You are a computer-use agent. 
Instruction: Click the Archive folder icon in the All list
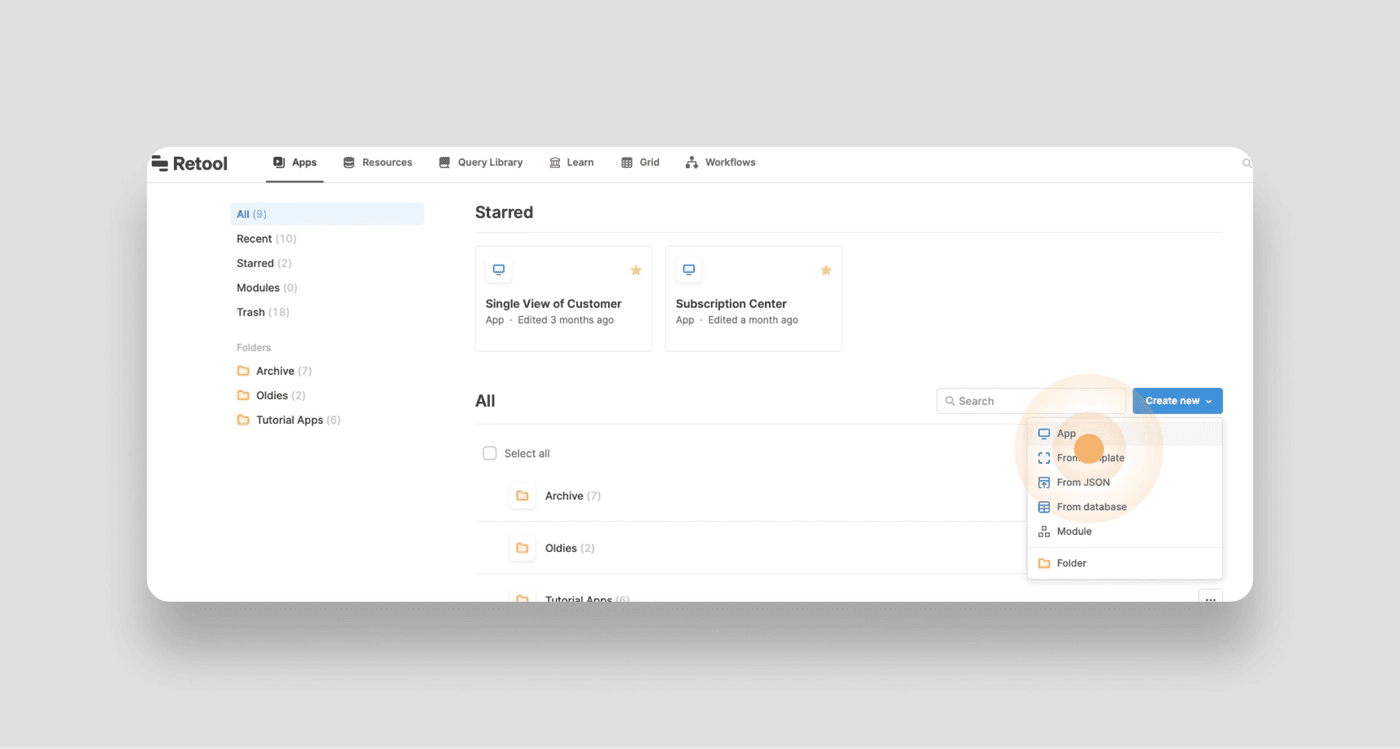[522, 496]
